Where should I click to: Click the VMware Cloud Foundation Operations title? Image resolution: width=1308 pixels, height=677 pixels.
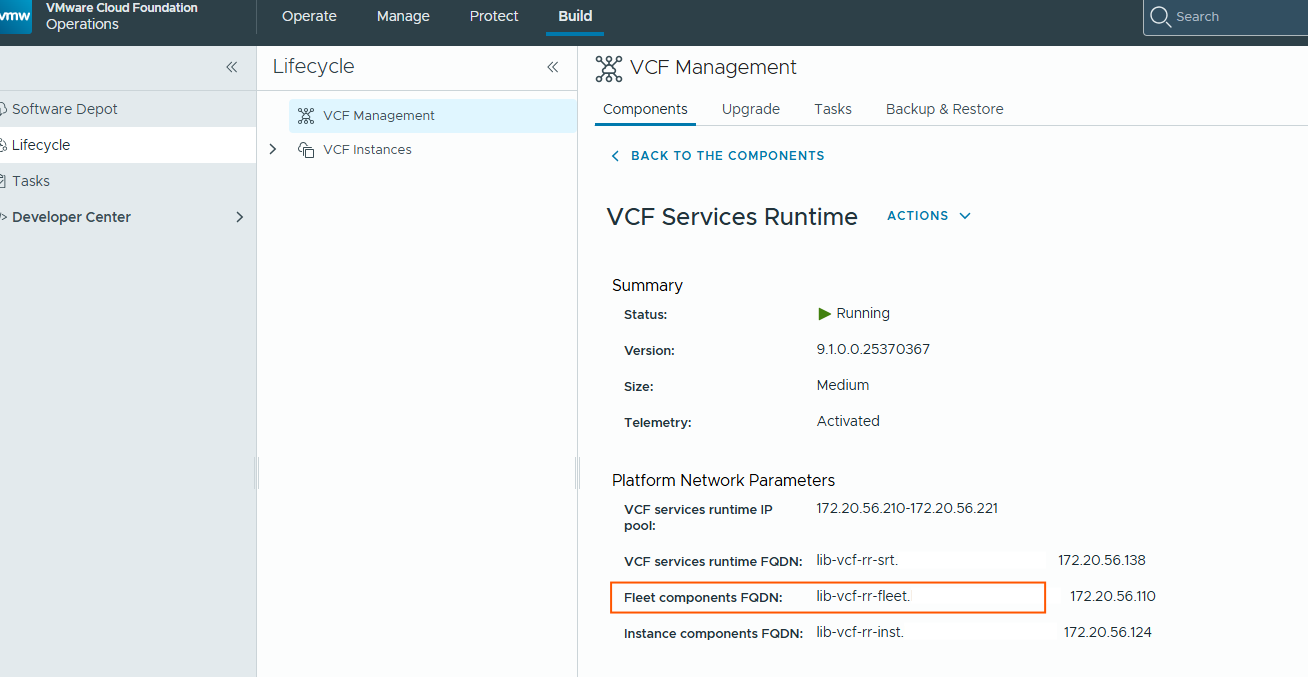click(122, 16)
